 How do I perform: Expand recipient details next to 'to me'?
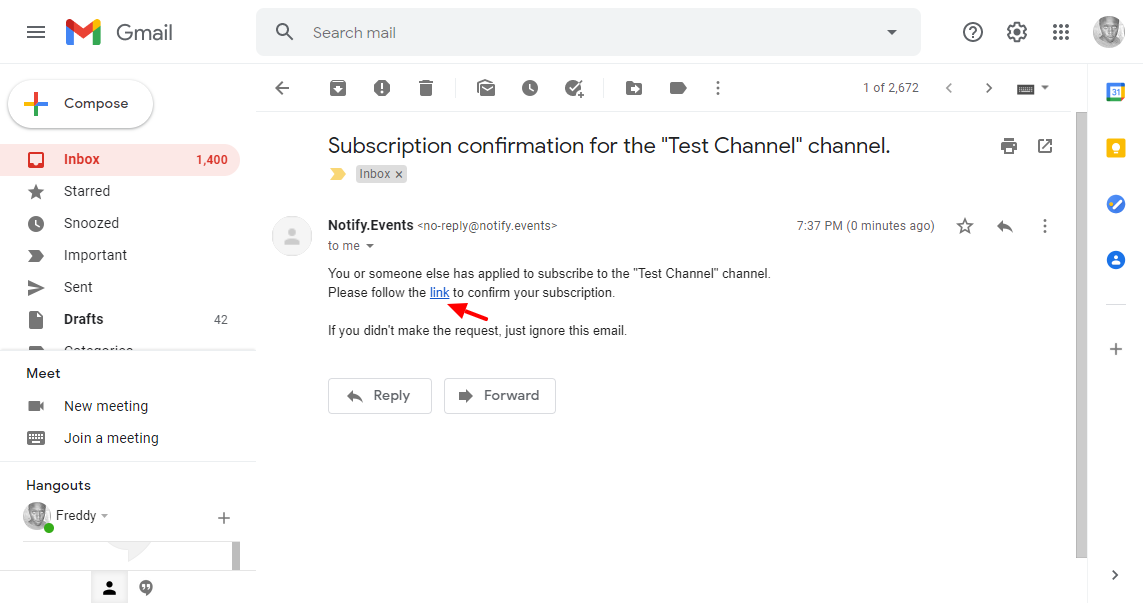(370, 246)
